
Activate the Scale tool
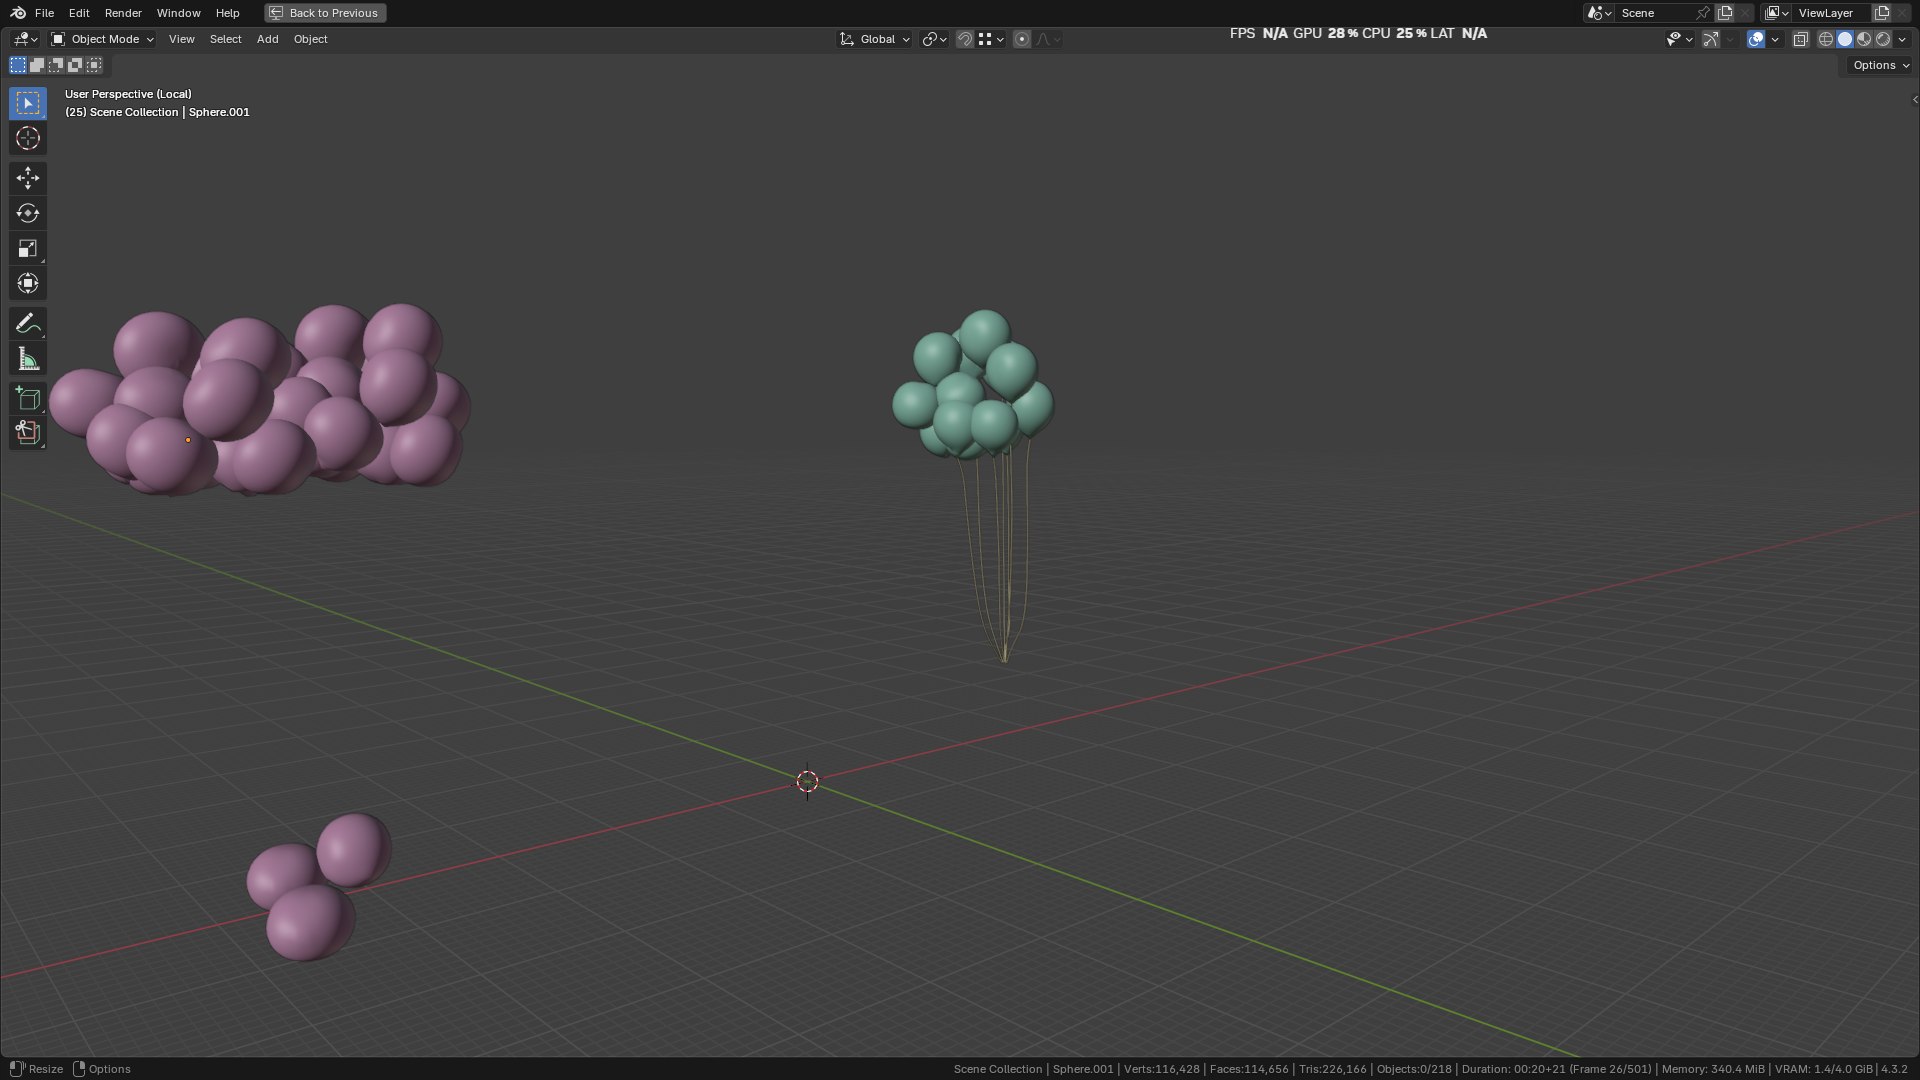pyautogui.click(x=28, y=248)
